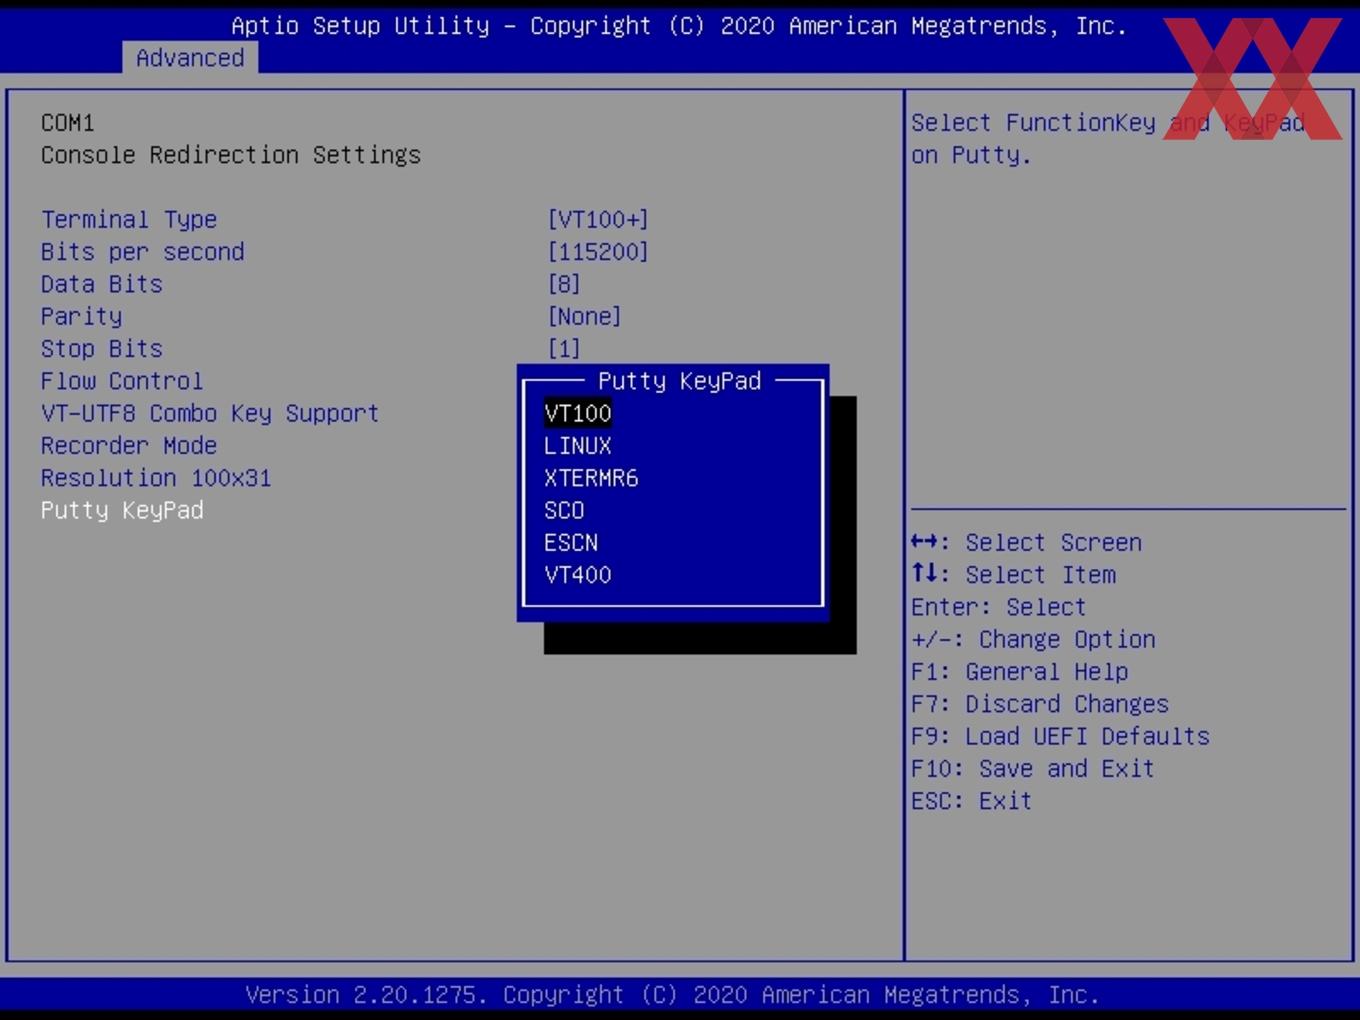Click F10: Save and Exit line
The height and width of the screenshot is (1020, 1360).
[x=1033, y=769]
